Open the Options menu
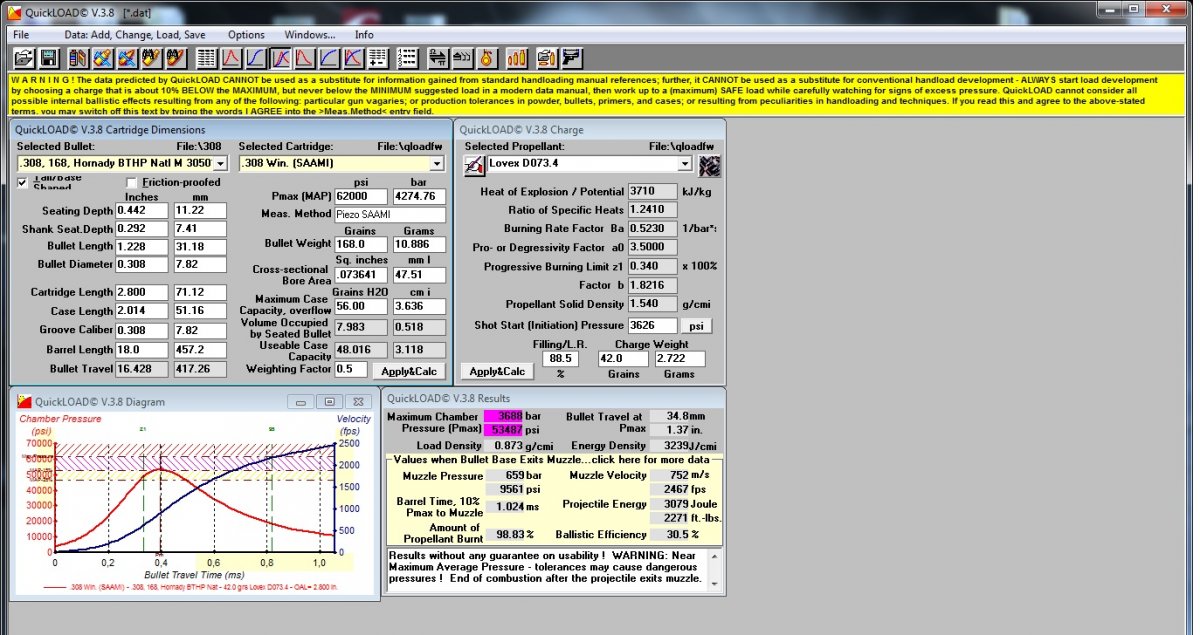The image size is (1200, 635). pyautogui.click(x=246, y=35)
